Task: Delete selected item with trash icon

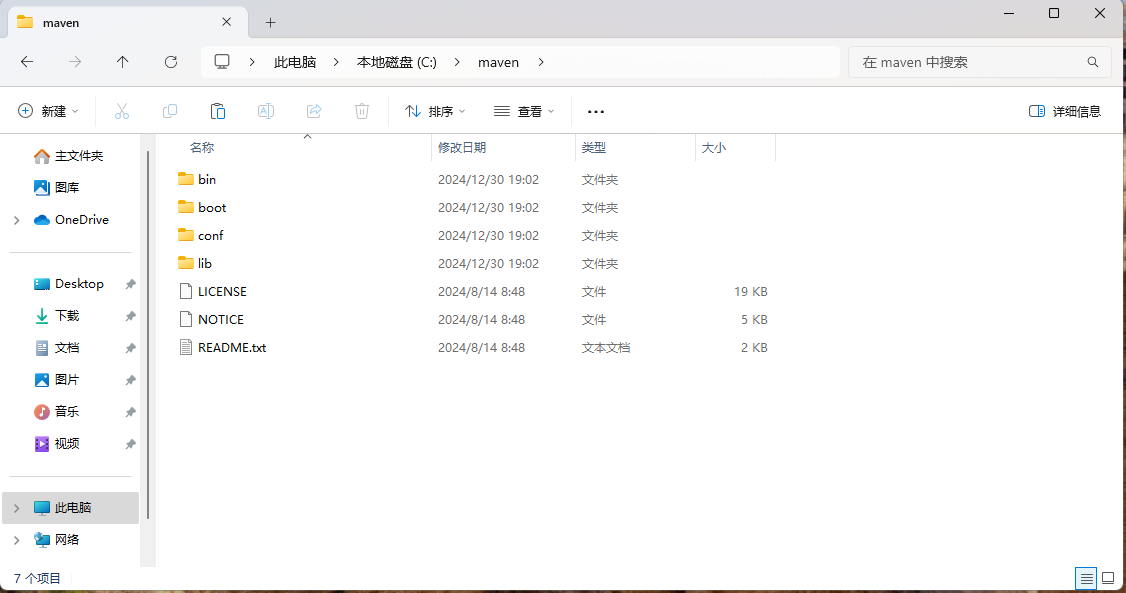Action: coord(361,111)
